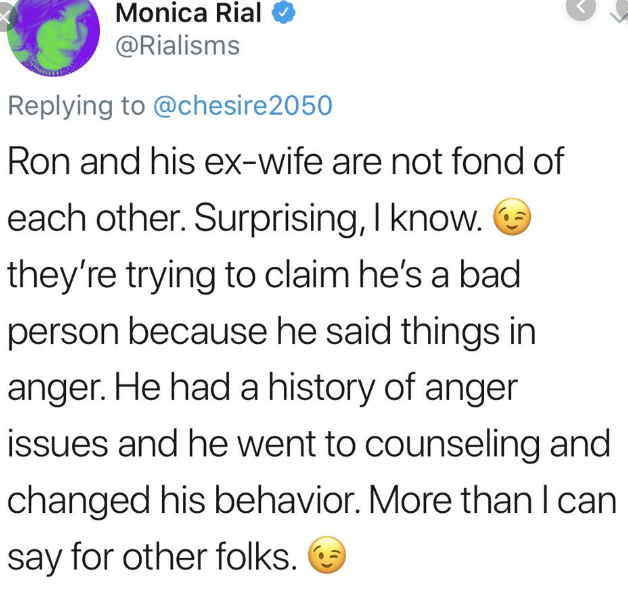
Task: Click the blue verified badge
Action: [x=284, y=13]
